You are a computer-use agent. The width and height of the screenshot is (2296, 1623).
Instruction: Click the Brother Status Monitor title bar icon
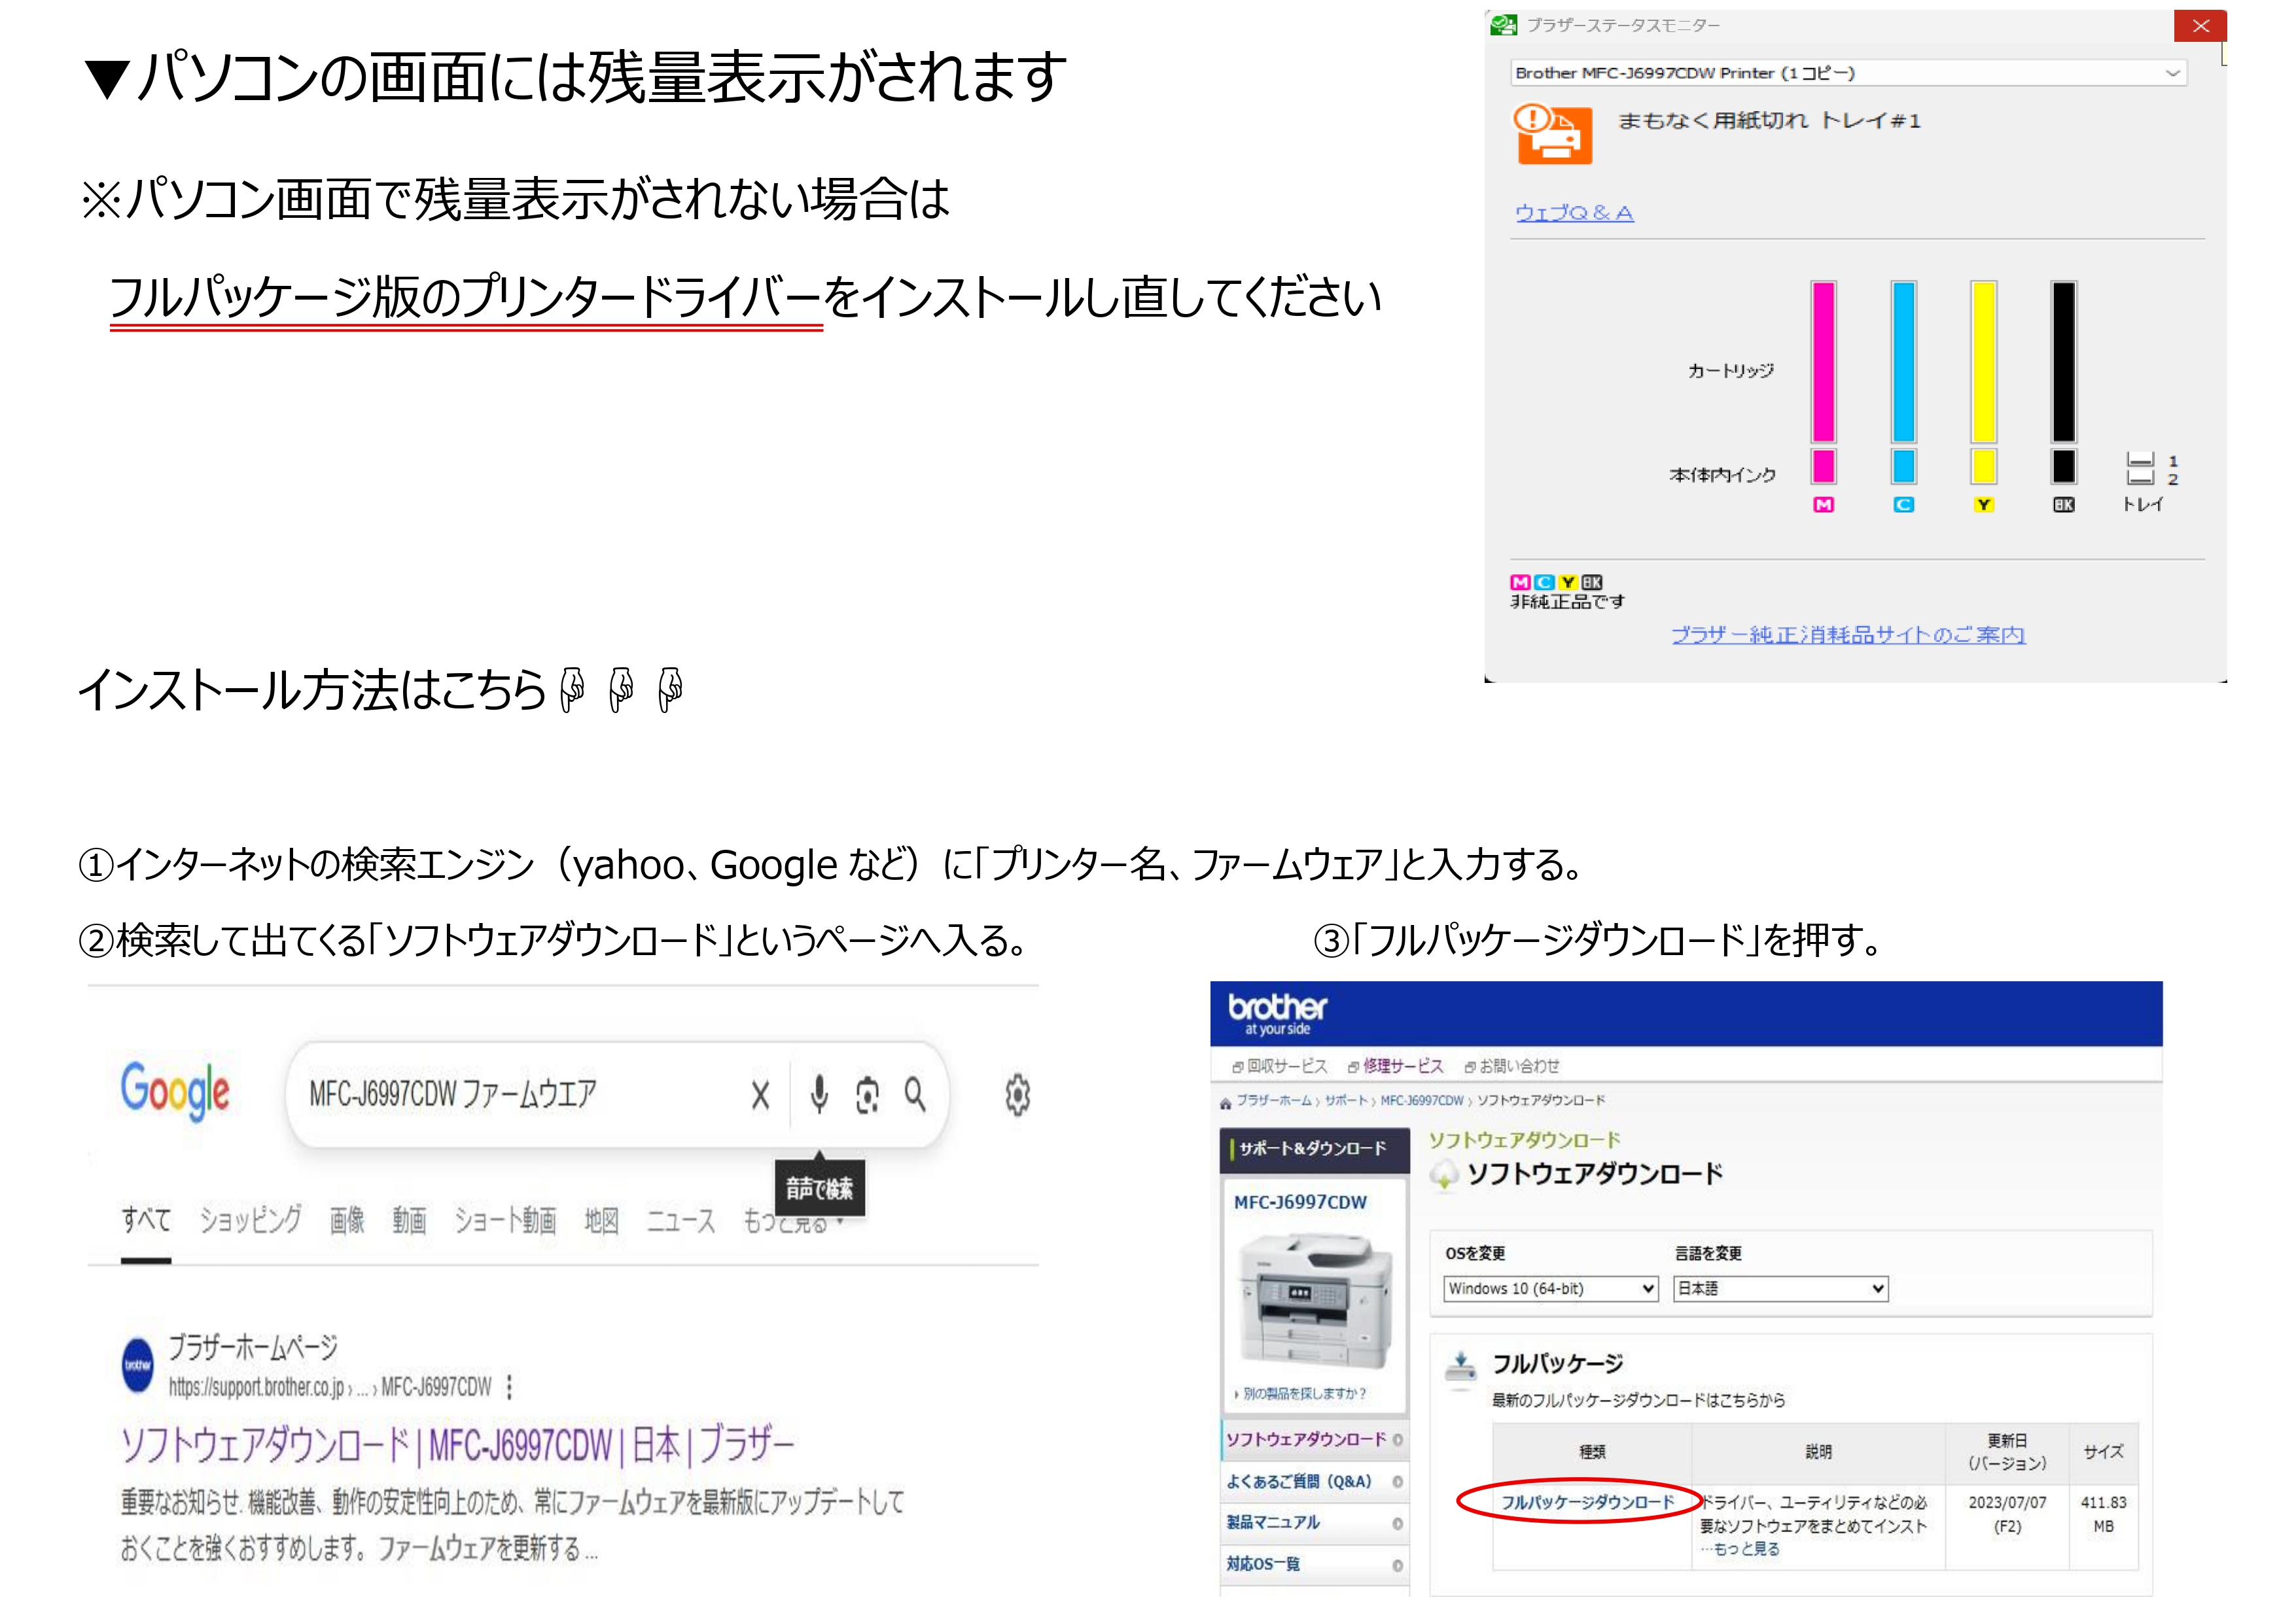[x=1503, y=25]
